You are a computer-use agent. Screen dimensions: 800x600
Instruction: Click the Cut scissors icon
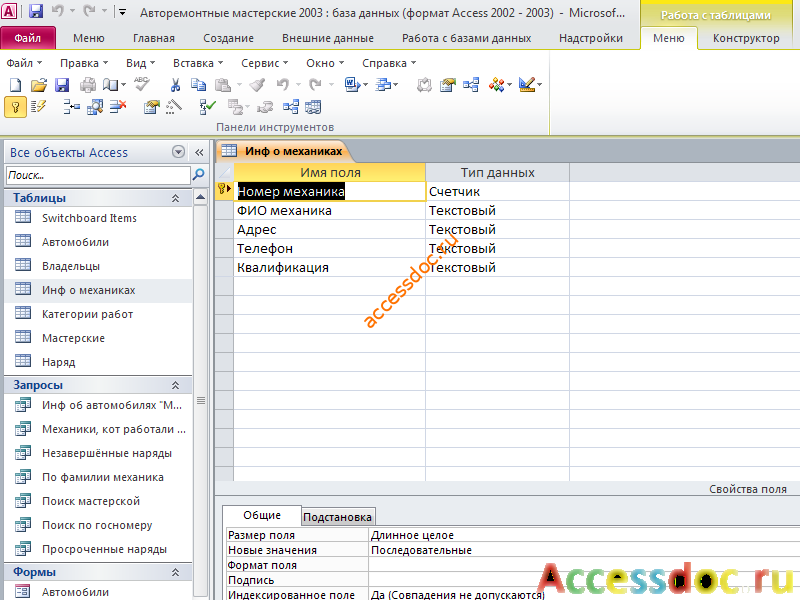175,85
